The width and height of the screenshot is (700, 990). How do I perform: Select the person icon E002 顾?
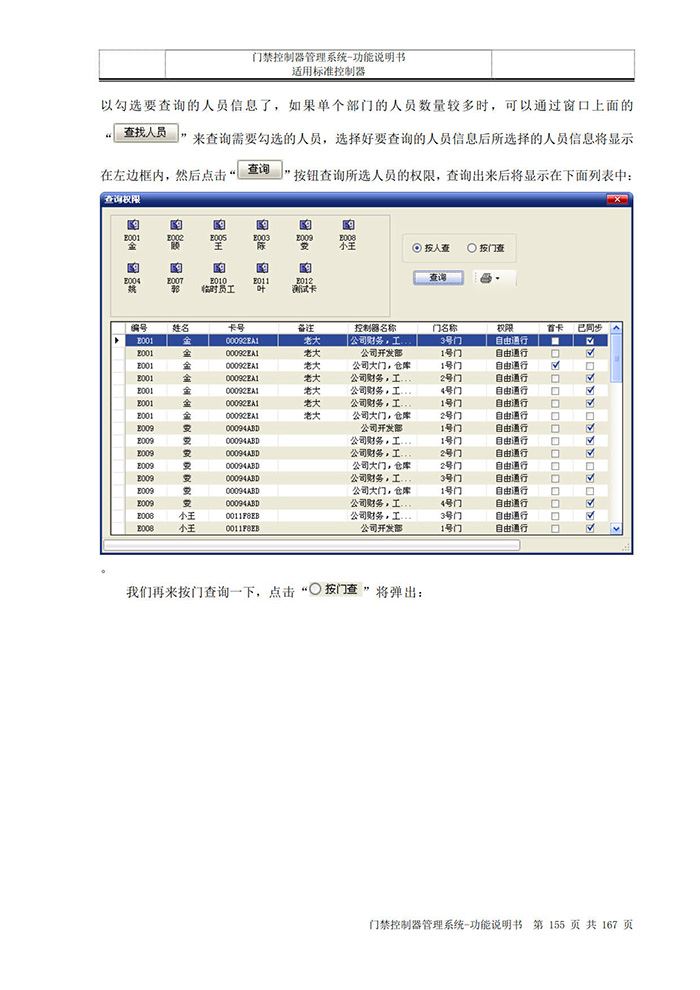coord(175,234)
